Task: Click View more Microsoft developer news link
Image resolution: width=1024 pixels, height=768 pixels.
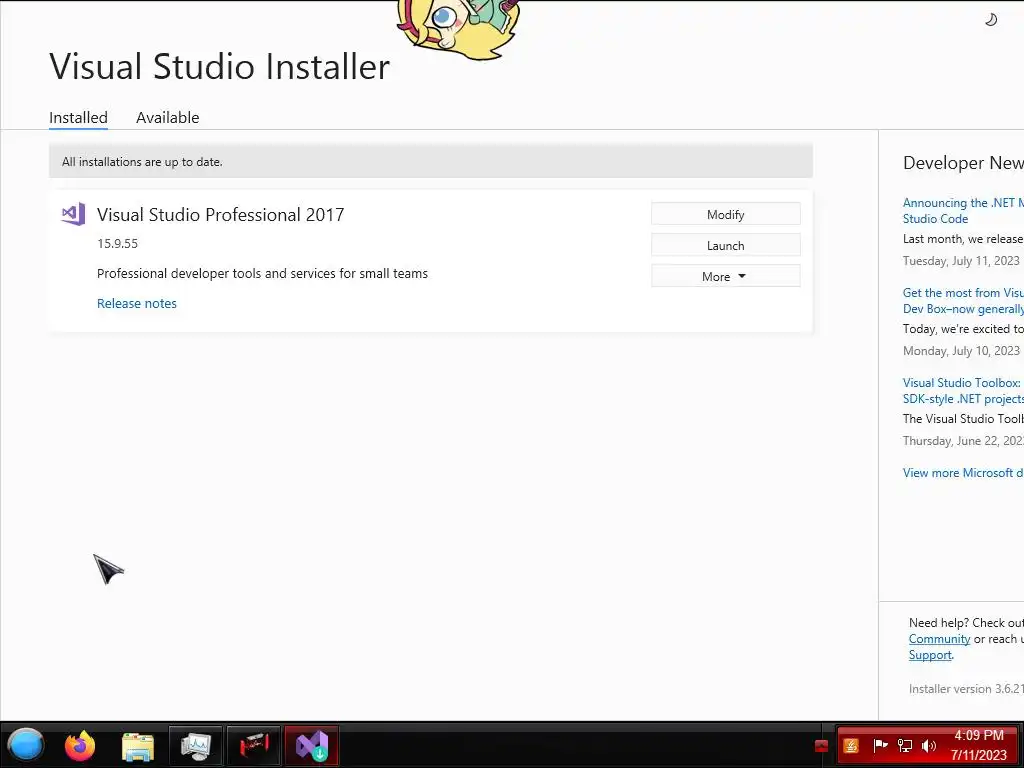Action: click(x=963, y=473)
